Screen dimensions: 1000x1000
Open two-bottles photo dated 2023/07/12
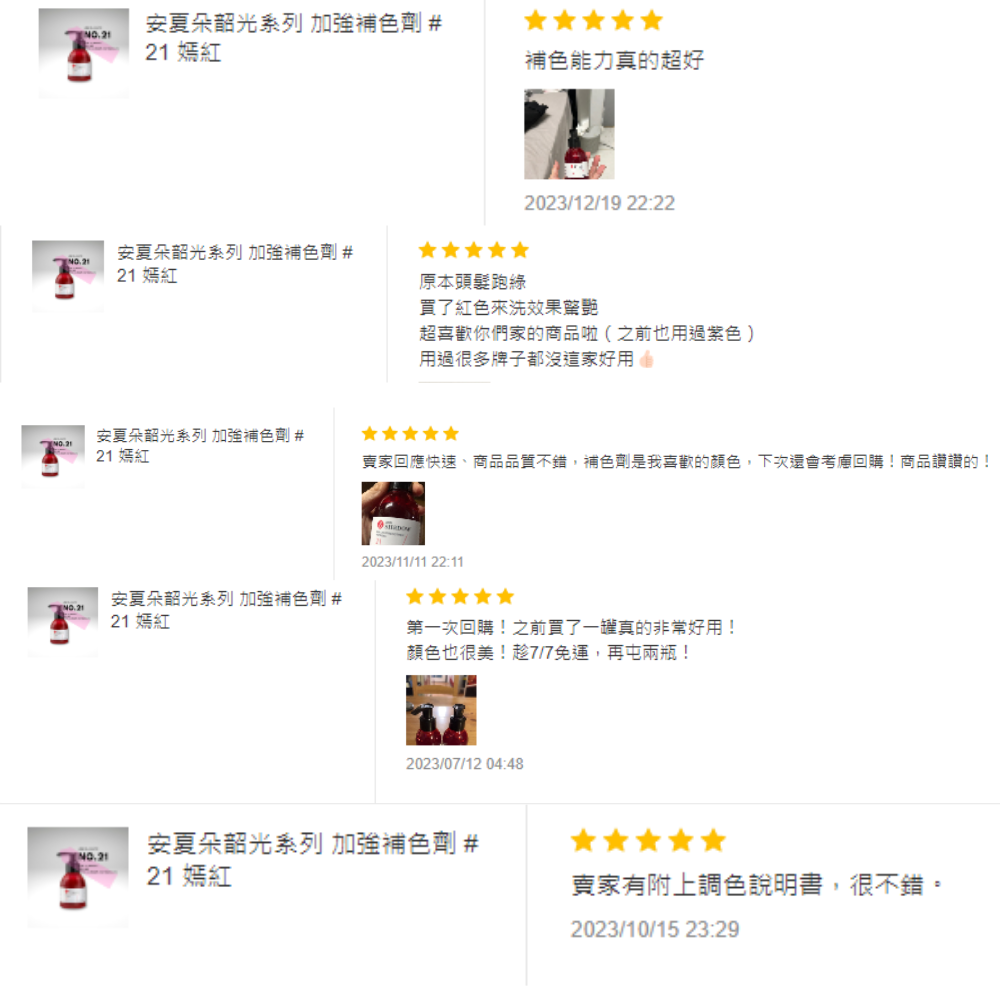[x=441, y=710]
